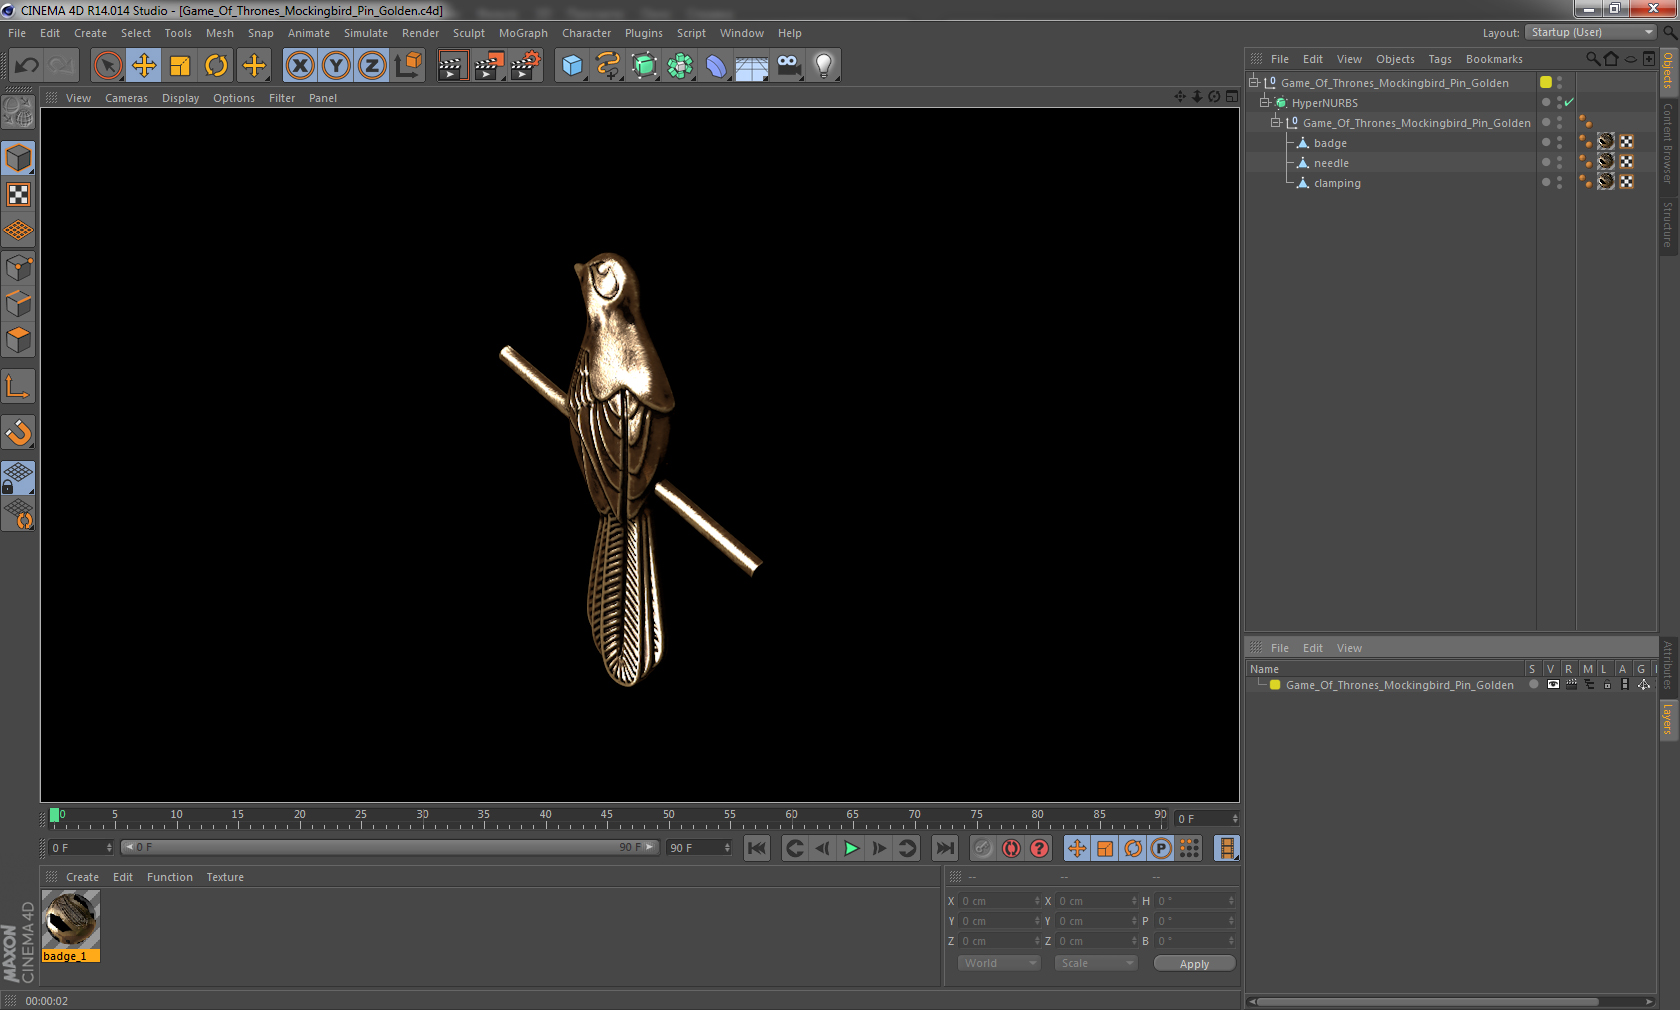Click the timeline end frame 90 F field

700,847
